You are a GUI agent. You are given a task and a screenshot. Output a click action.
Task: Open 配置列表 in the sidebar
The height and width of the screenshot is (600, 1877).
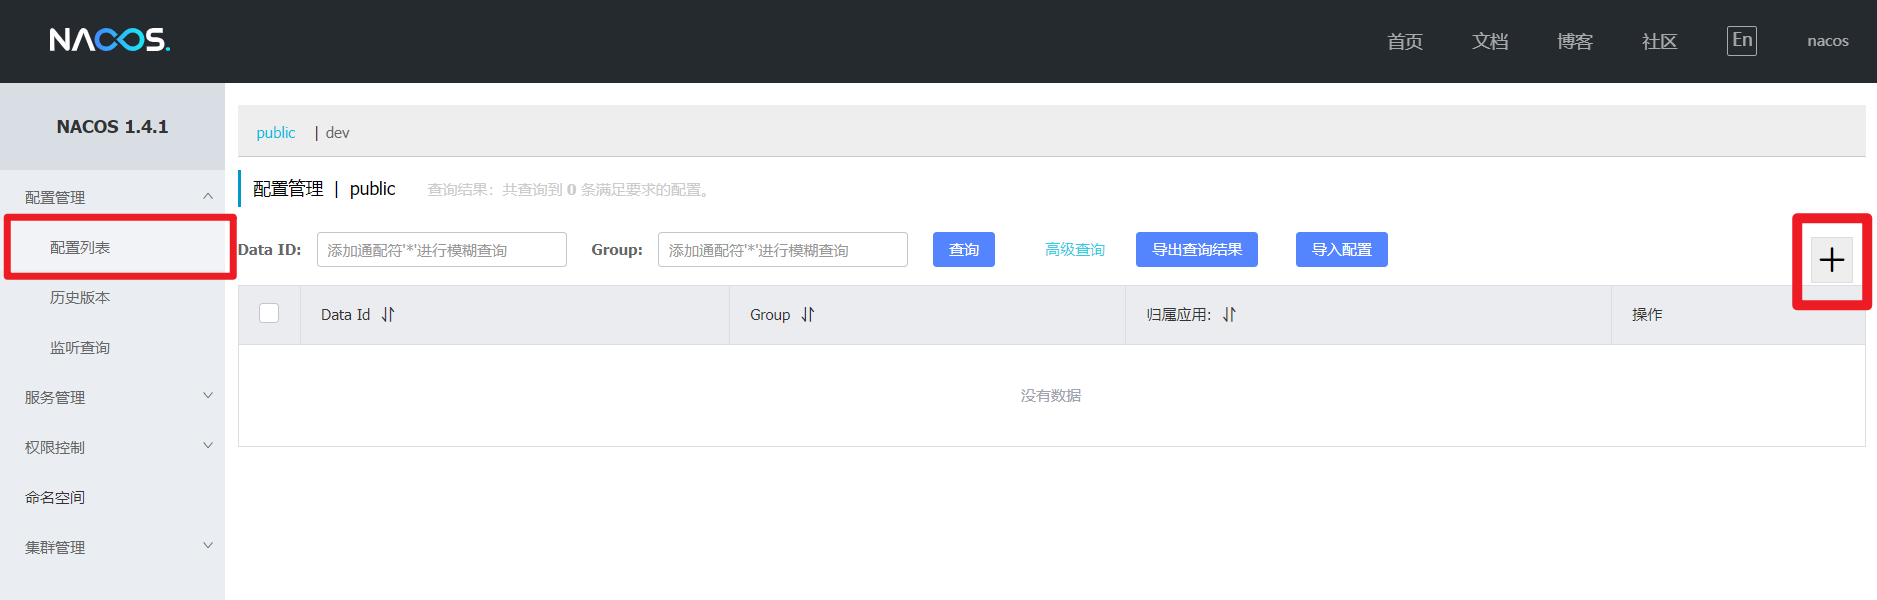(80, 247)
